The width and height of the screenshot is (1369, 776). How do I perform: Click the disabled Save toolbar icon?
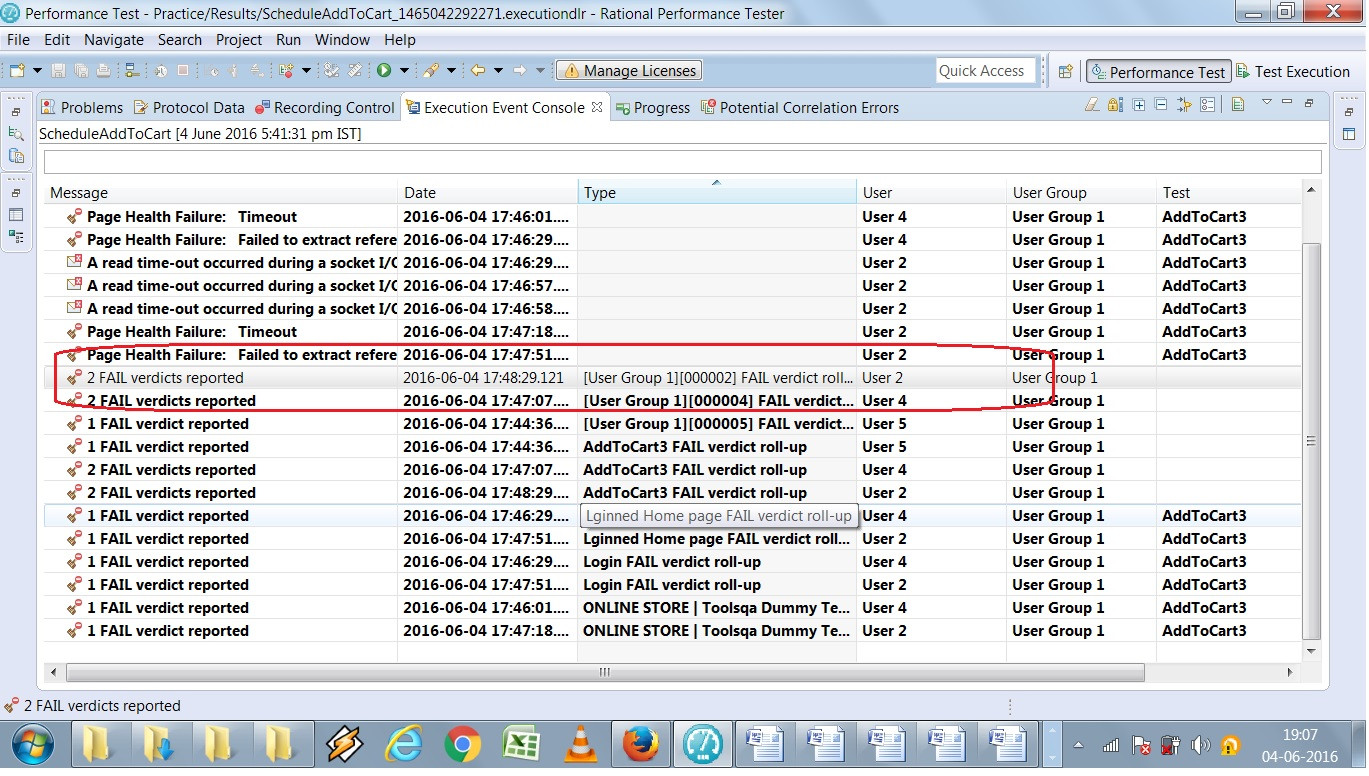[58, 71]
